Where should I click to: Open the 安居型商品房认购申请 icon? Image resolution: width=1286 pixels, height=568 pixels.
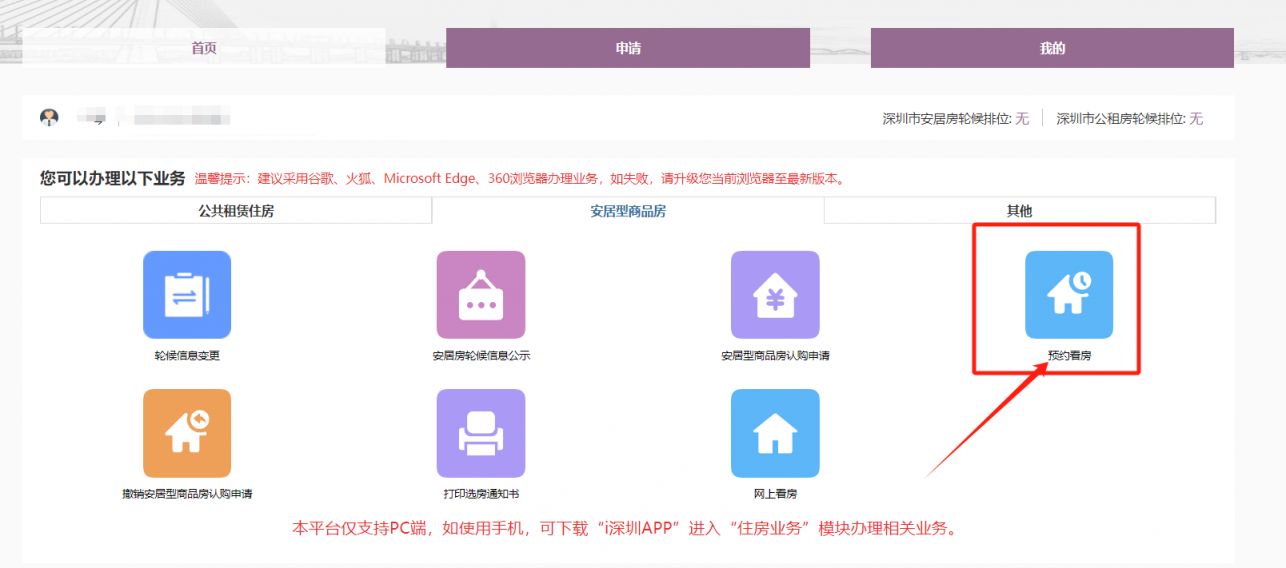(x=775, y=295)
